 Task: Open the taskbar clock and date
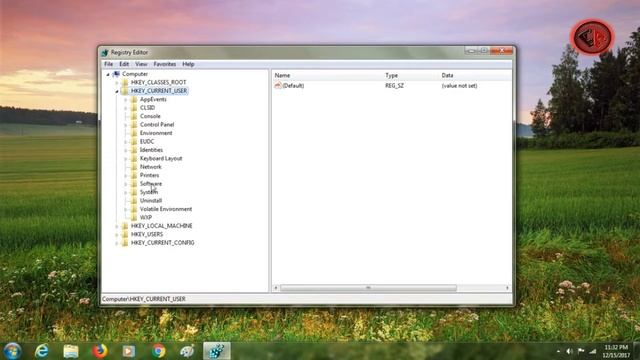coord(616,351)
